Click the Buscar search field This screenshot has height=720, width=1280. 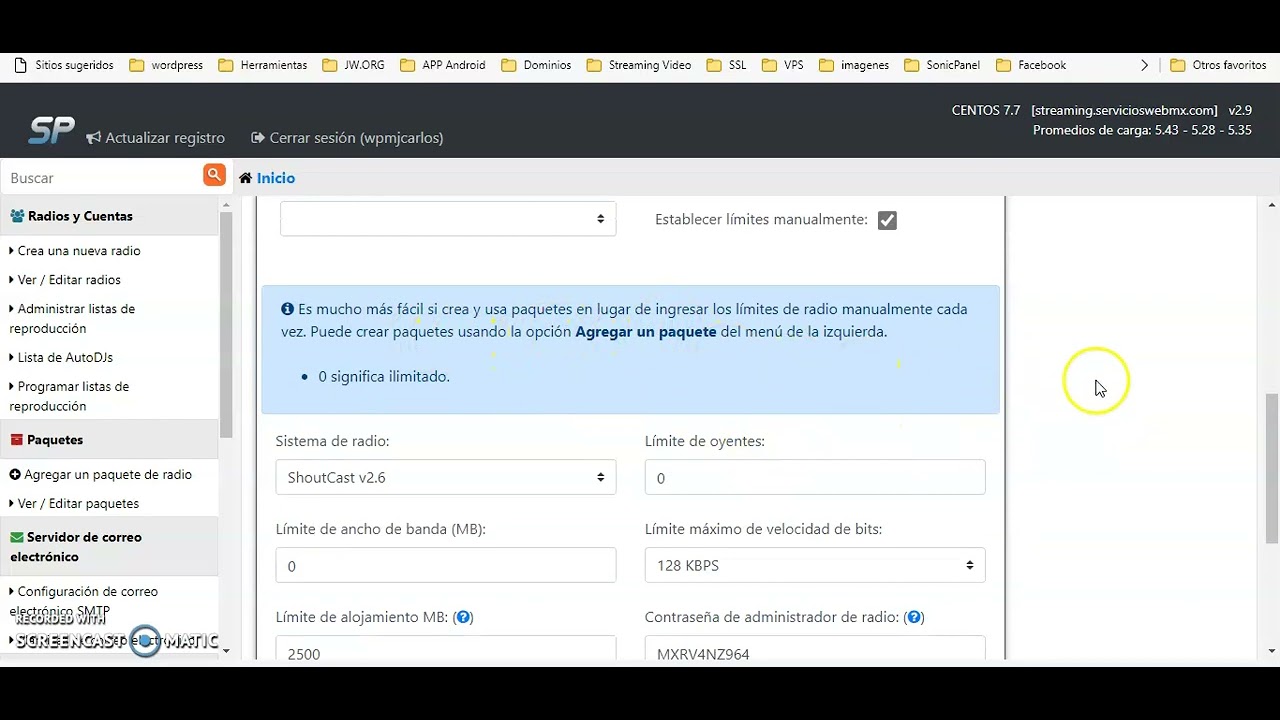tap(101, 177)
